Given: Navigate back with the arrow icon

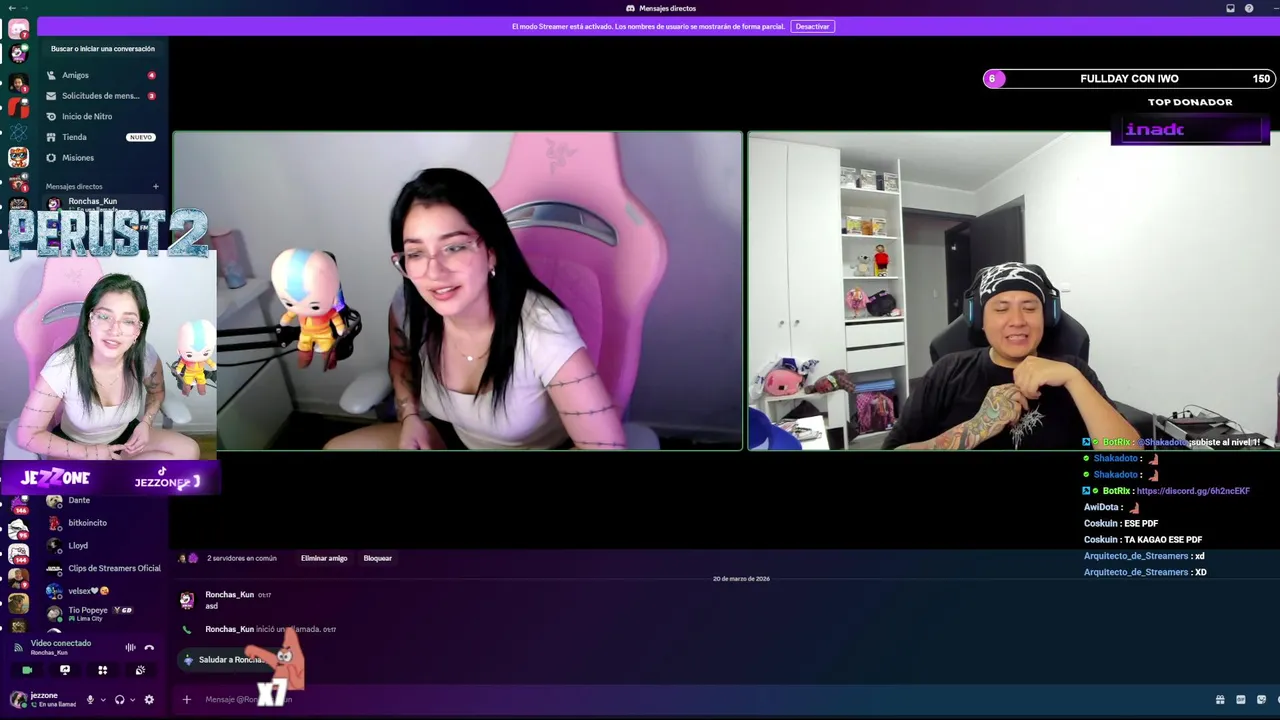Looking at the screenshot, I should click(10, 8).
